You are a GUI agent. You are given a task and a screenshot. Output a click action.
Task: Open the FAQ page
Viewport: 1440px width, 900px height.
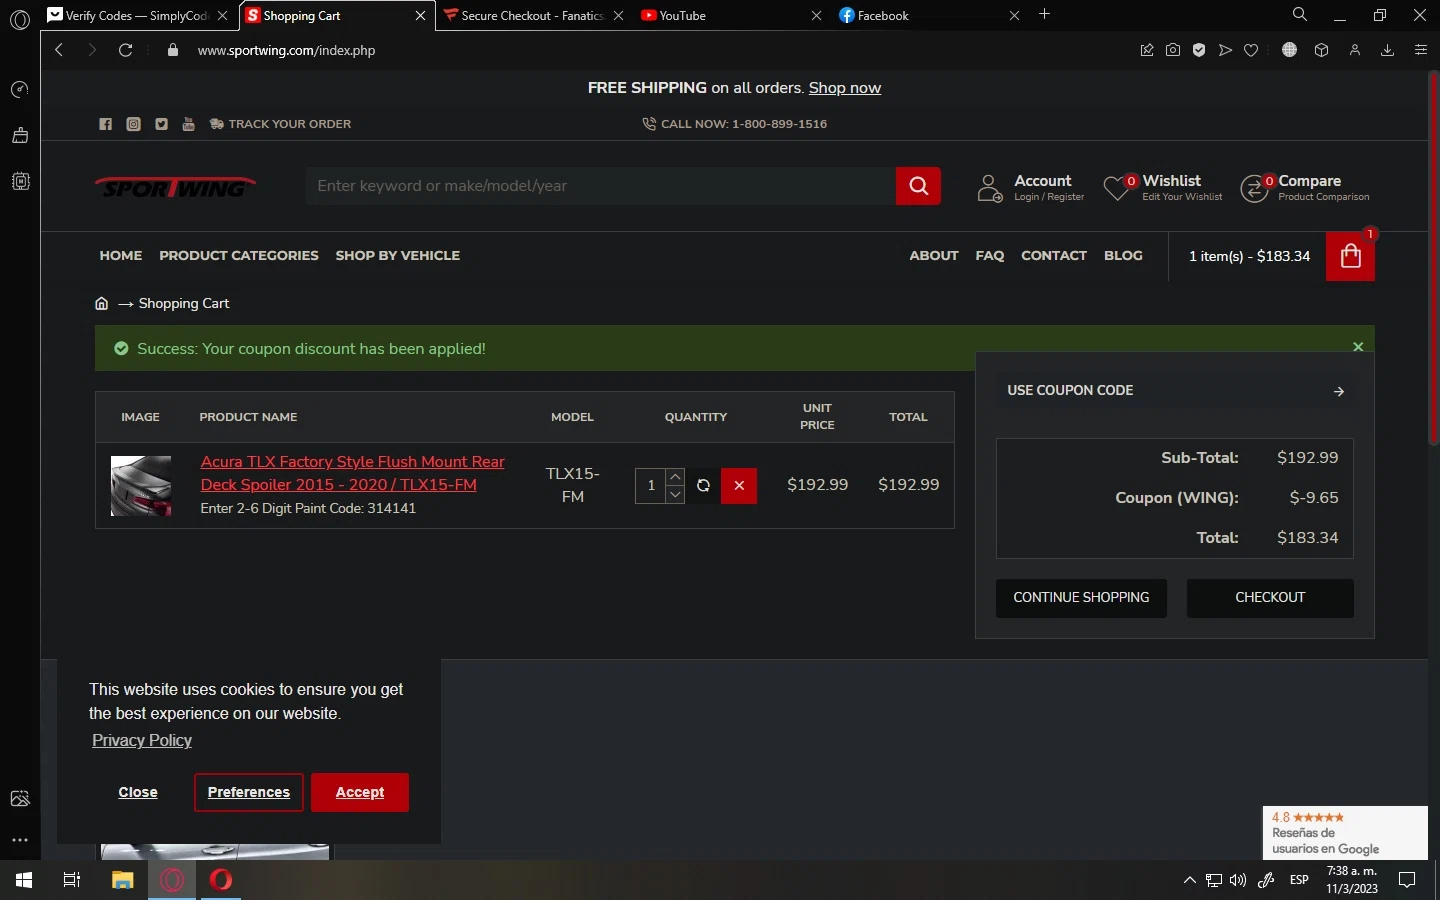tap(990, 256)
